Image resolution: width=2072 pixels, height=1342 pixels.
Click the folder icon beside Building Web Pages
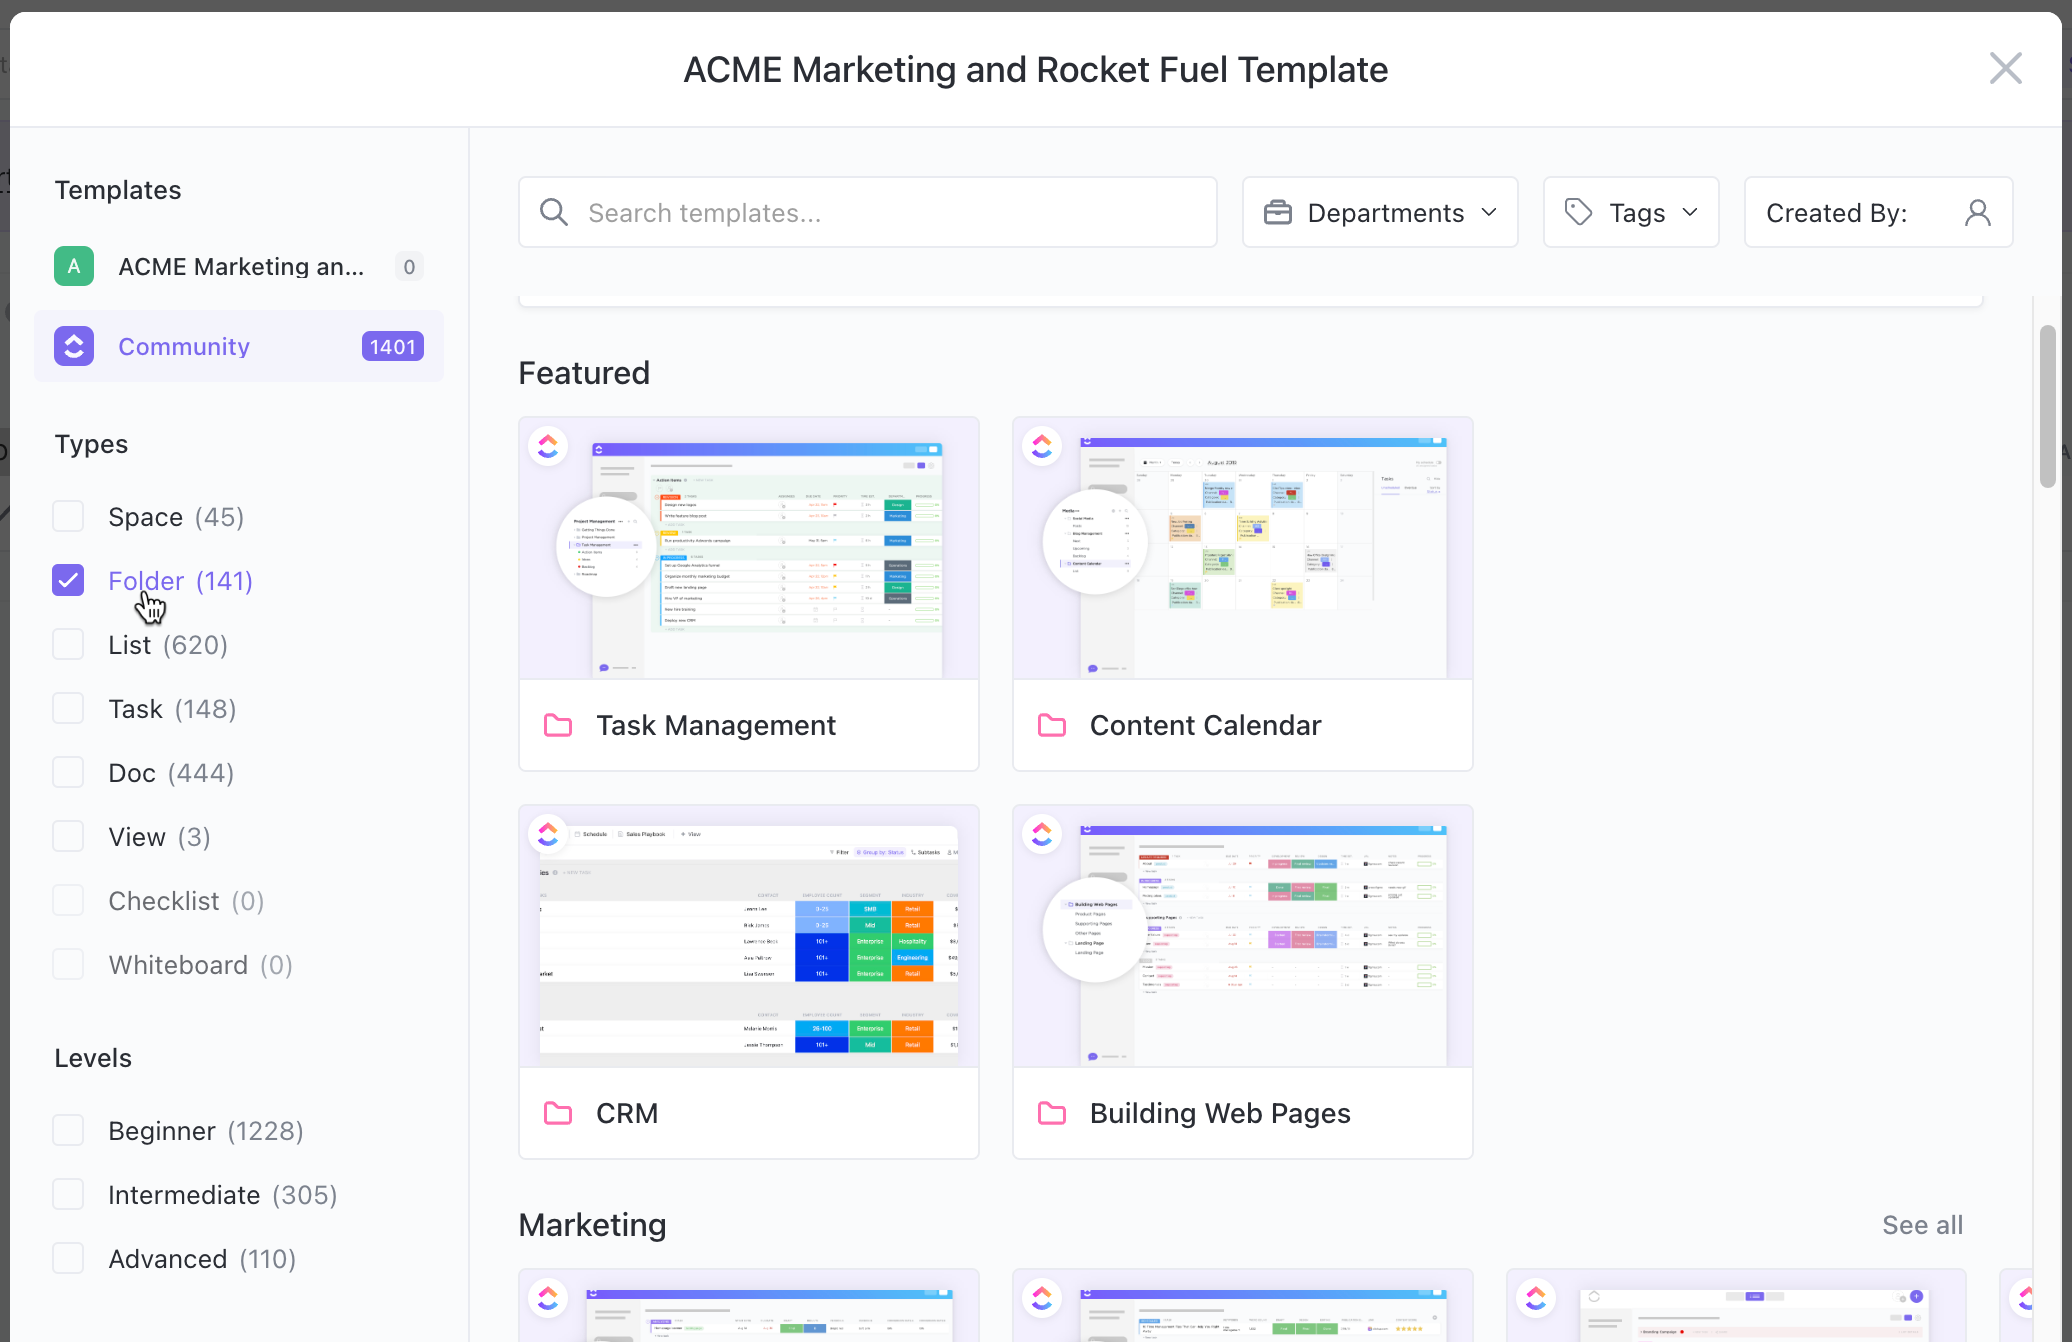point(1052,1113)
